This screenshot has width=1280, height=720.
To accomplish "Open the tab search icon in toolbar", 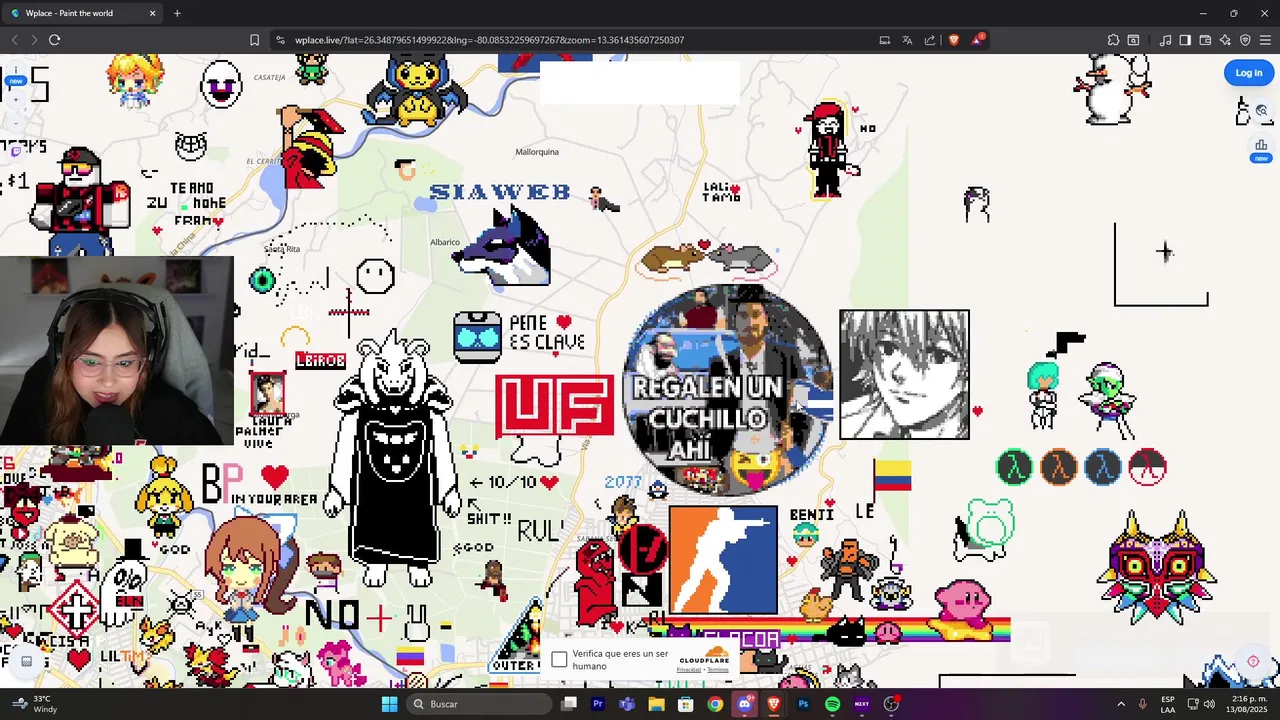I will coord(1133,40).
